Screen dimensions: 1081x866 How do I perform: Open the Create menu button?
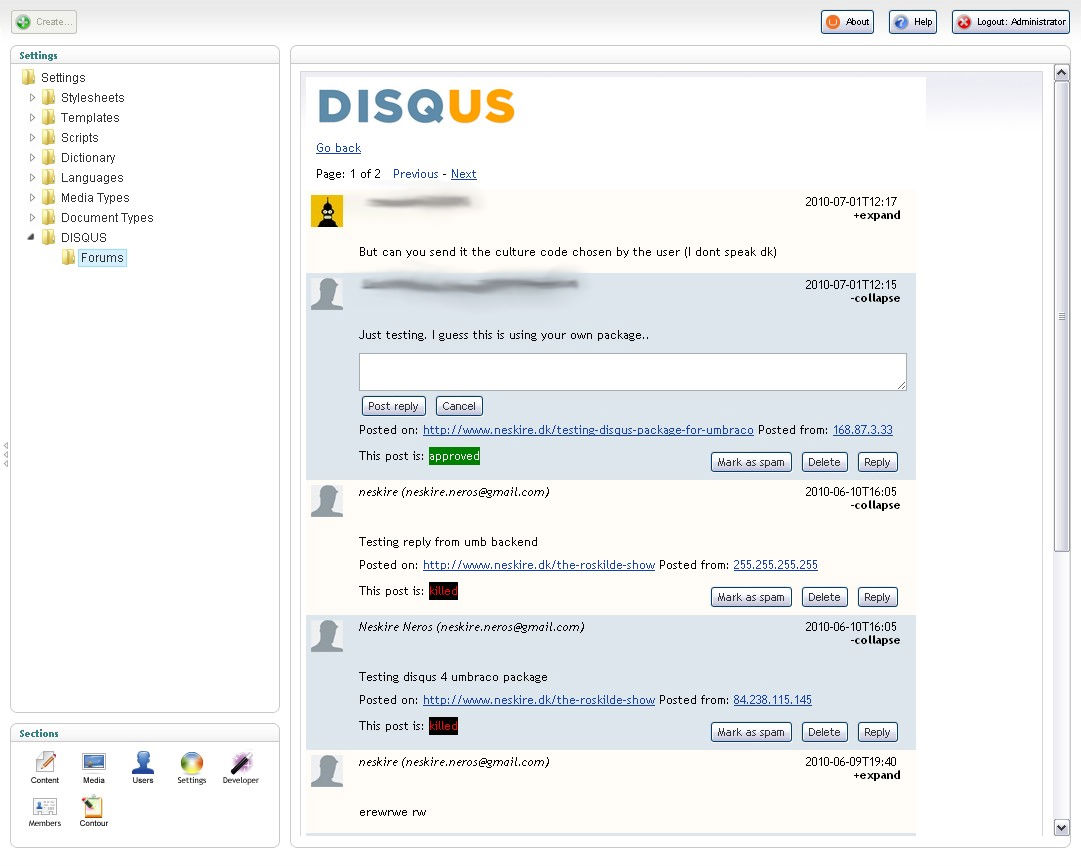44,21
